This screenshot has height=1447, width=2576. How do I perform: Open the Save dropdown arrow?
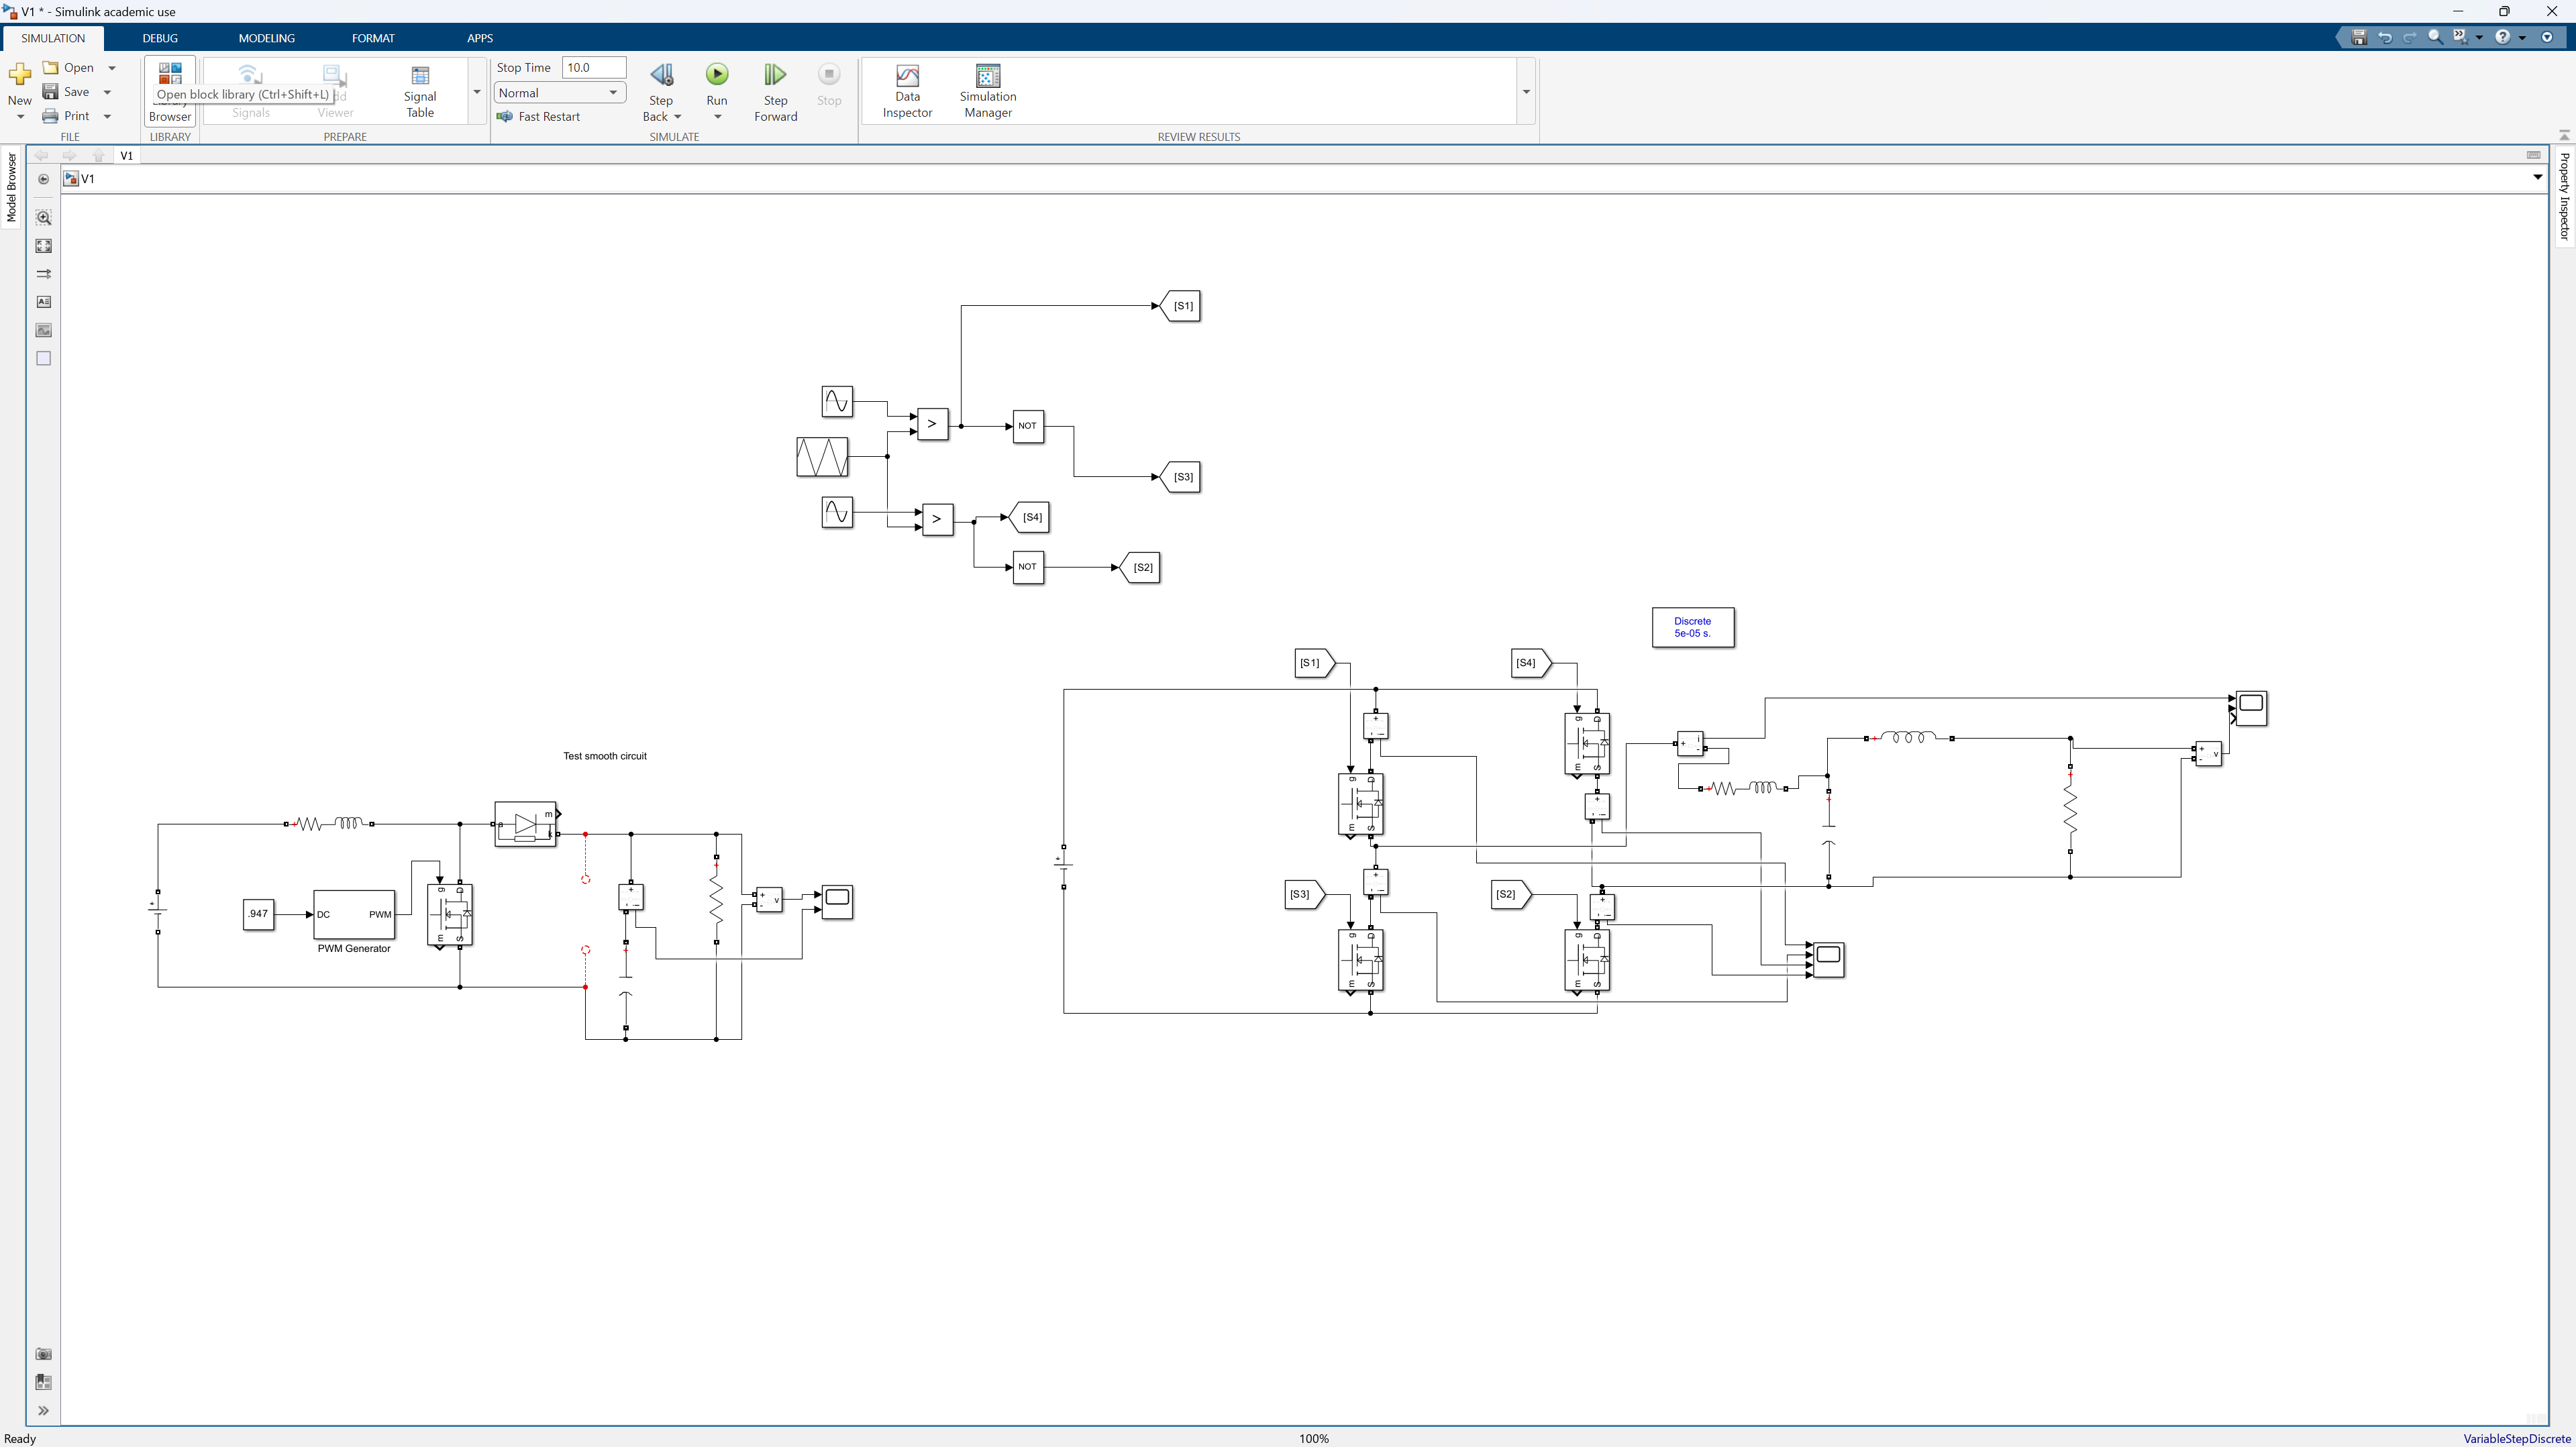(107, 92)
